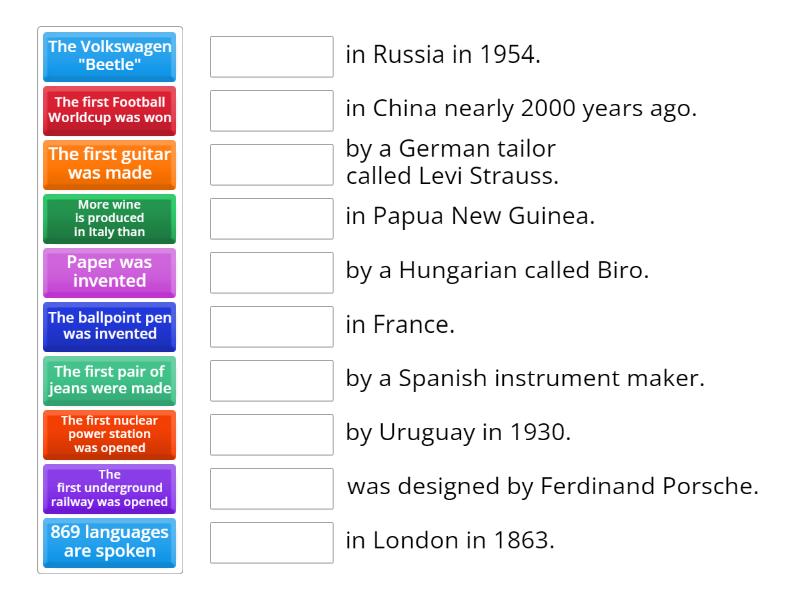Screen dimensions: 800x600
Task: Click the box next to 'in China nearly 2000 years ago'
Action: [270, 111]
